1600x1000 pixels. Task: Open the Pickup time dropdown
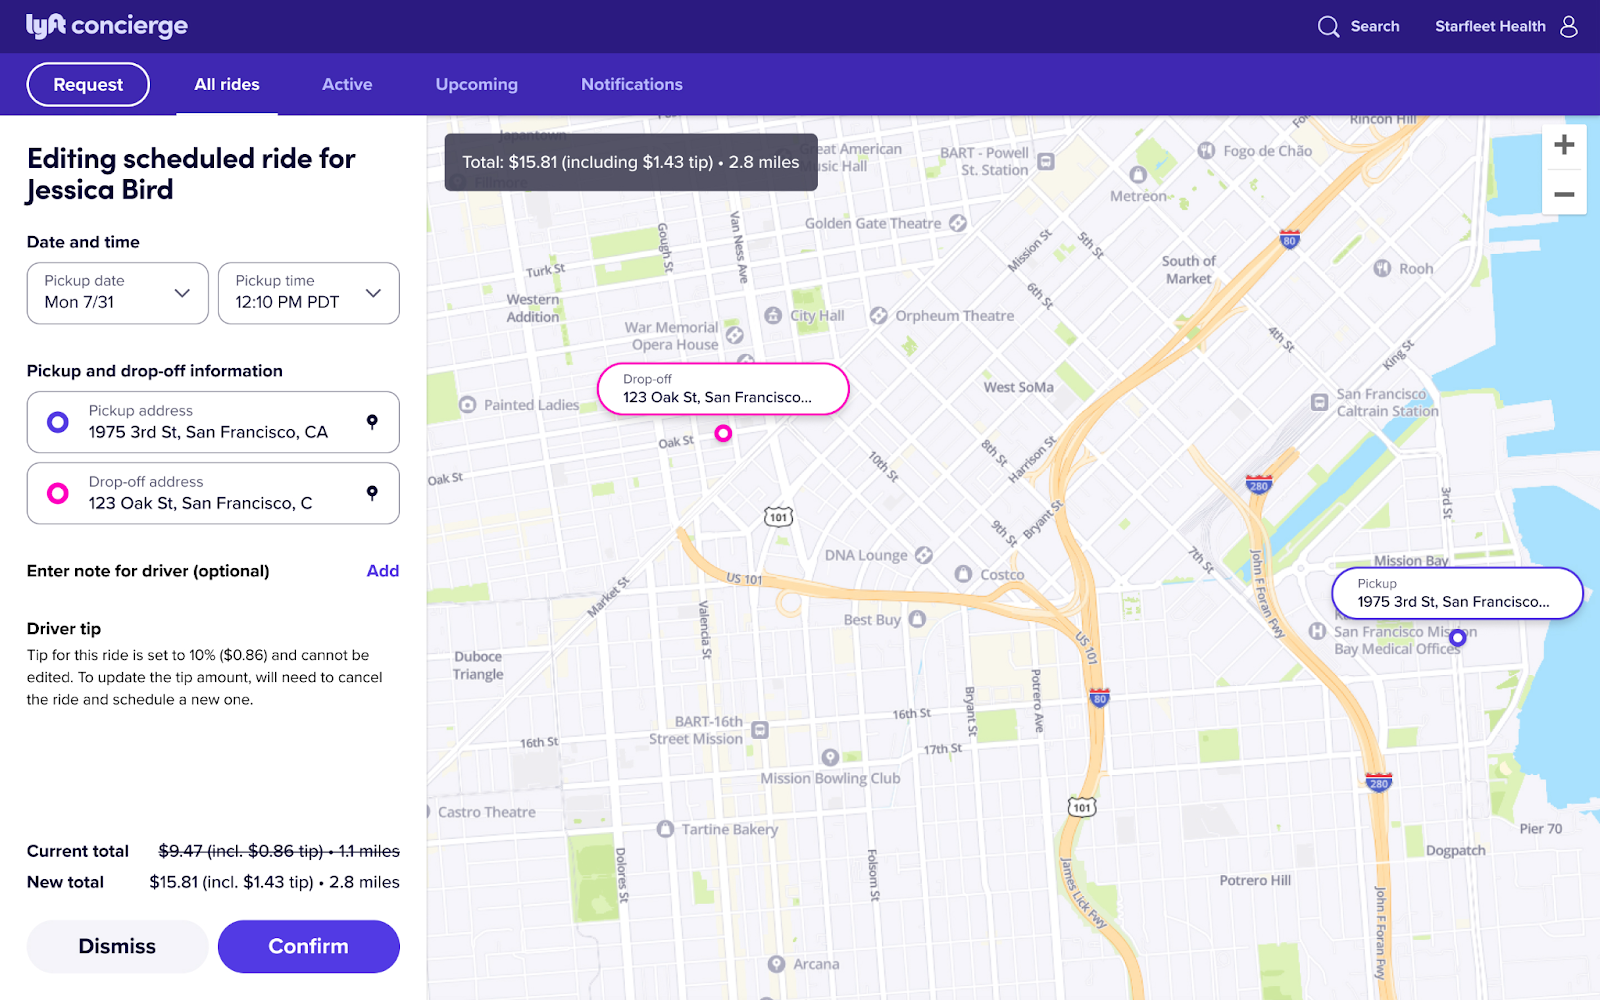pos(309,293)
